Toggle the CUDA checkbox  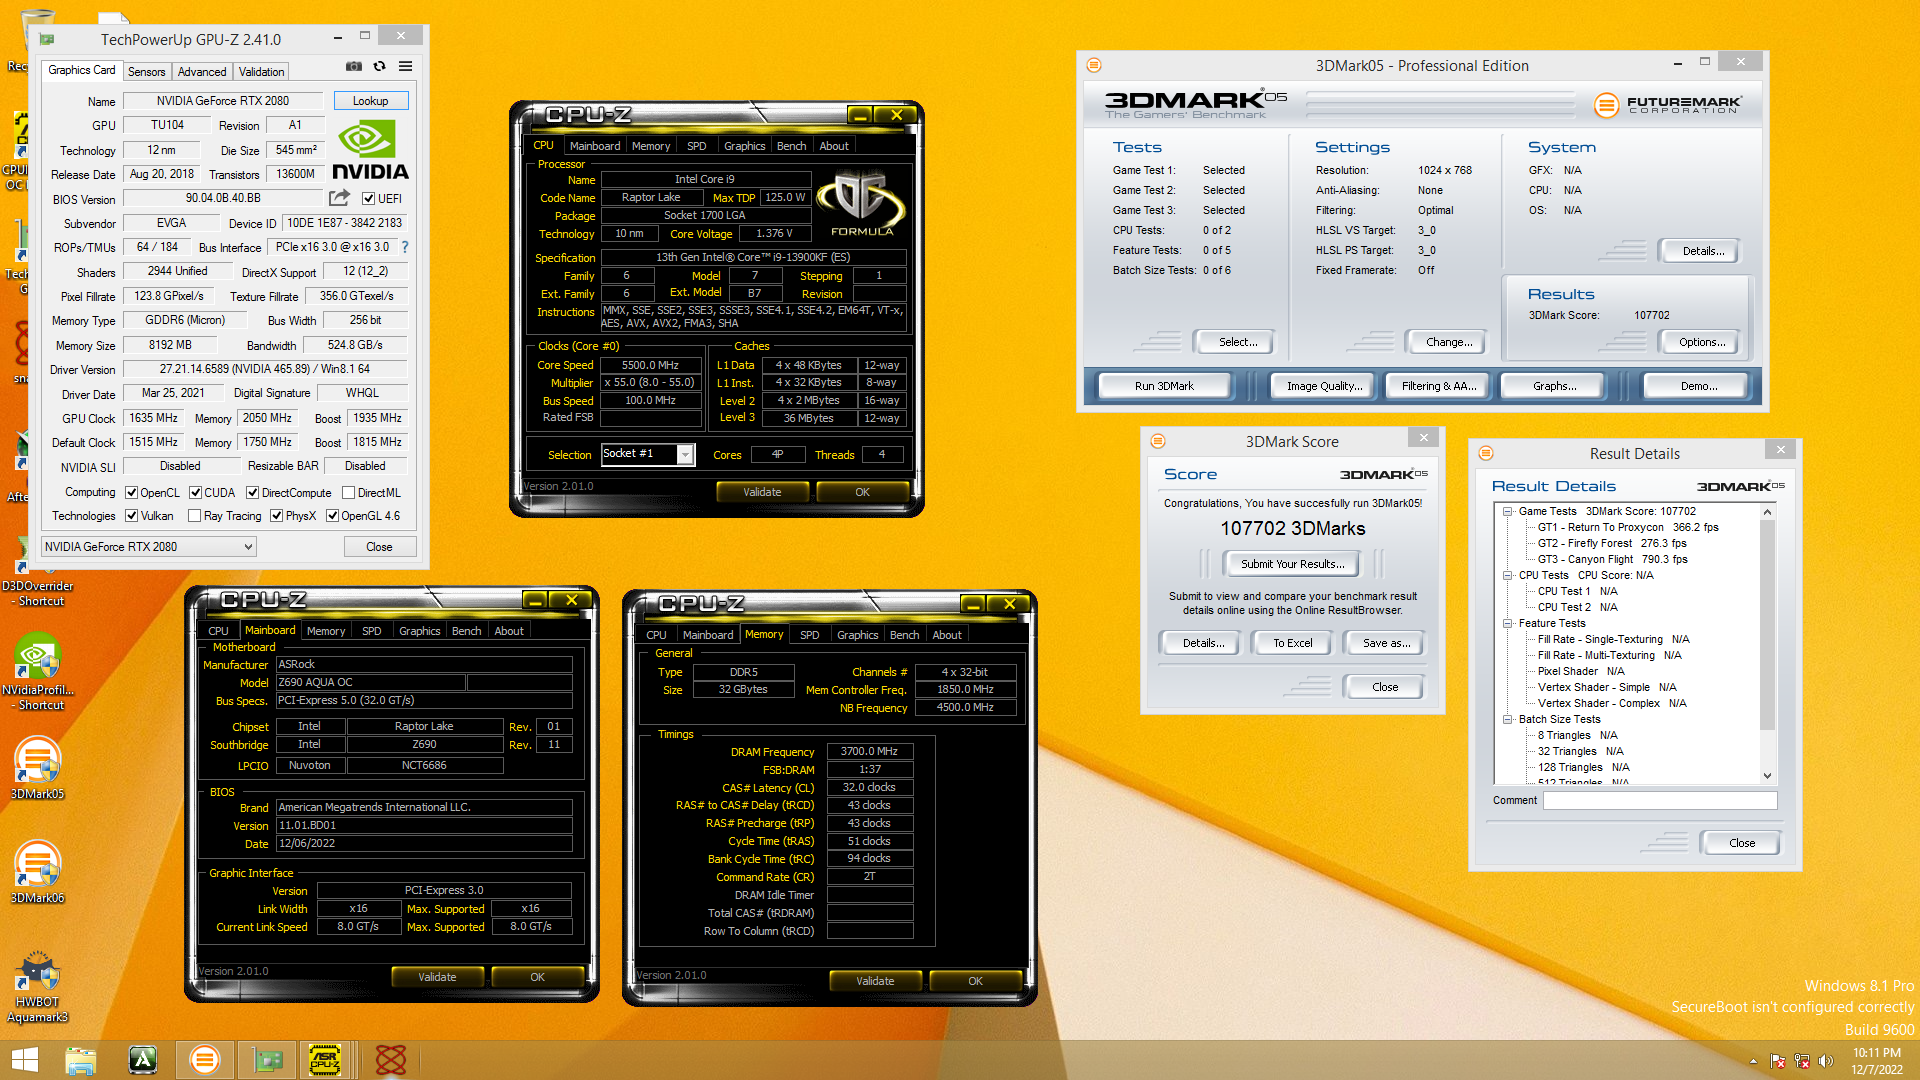(195, 493)
